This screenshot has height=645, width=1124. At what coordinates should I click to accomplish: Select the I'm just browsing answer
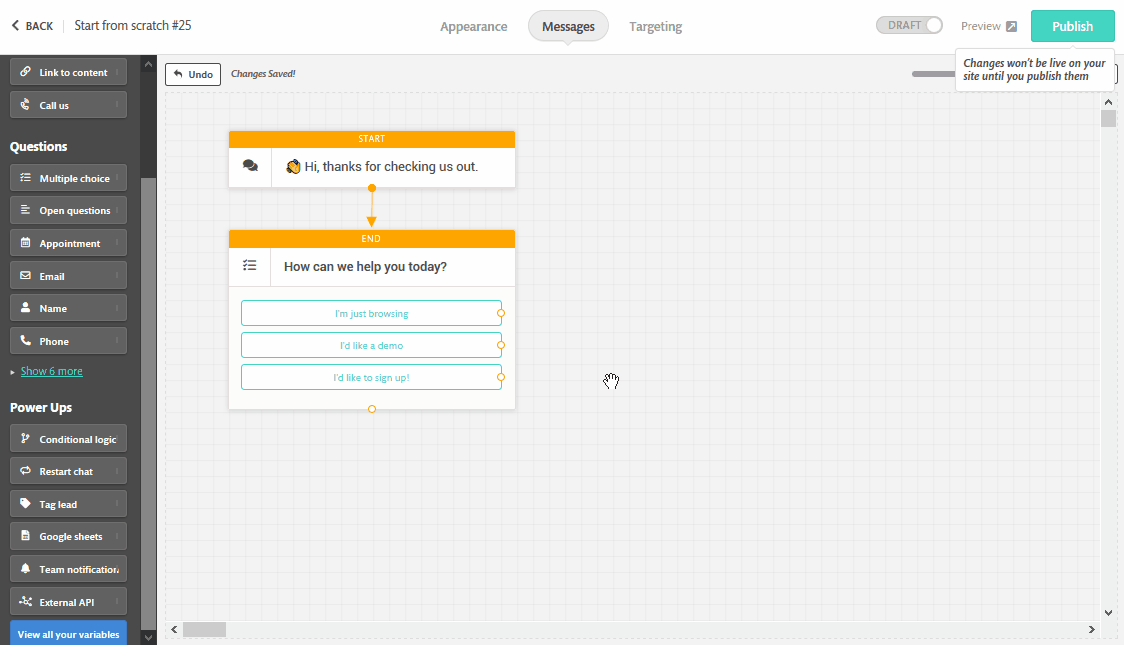click(x=371, y=313)
